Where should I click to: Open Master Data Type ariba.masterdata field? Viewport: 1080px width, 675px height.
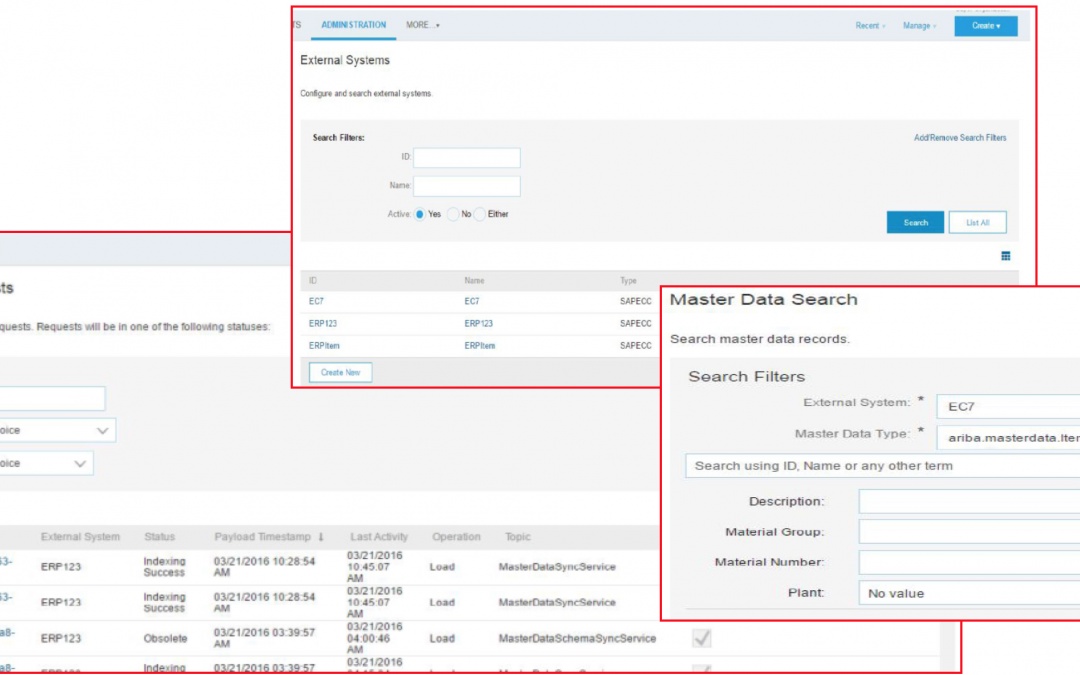click(x=1008, y=437)
